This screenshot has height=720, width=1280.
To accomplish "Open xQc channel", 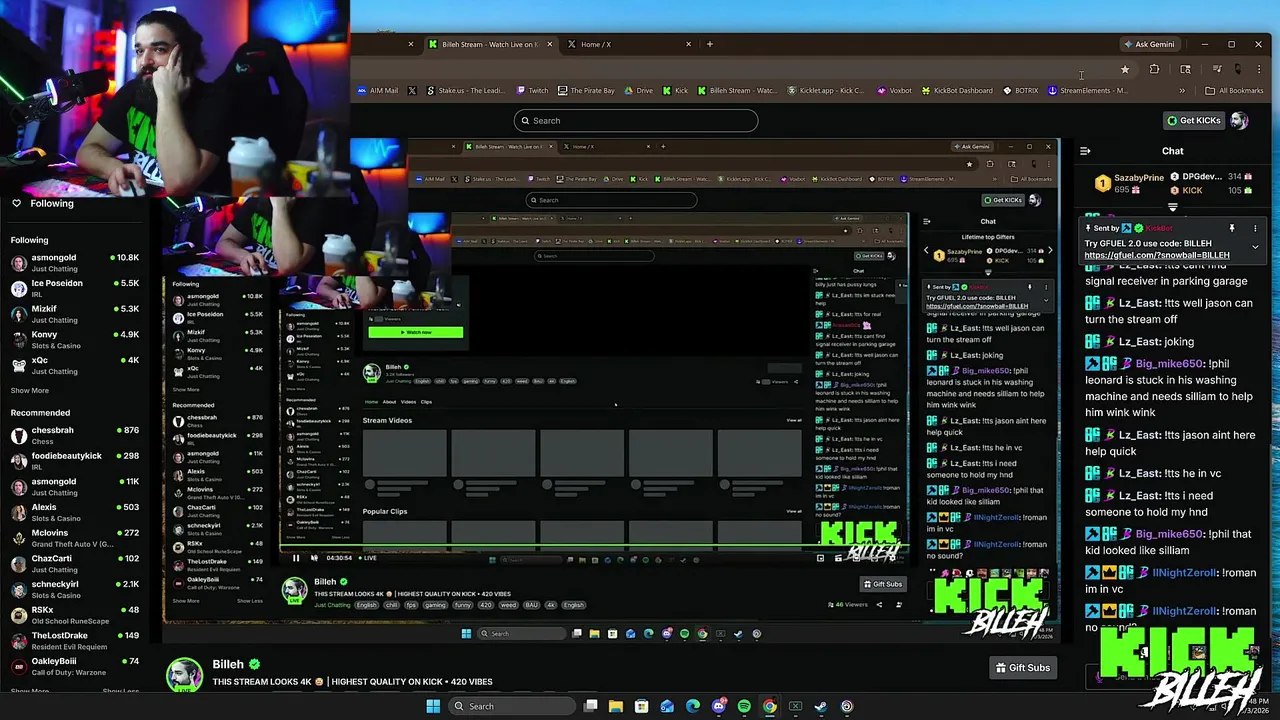I will point(74,365).
